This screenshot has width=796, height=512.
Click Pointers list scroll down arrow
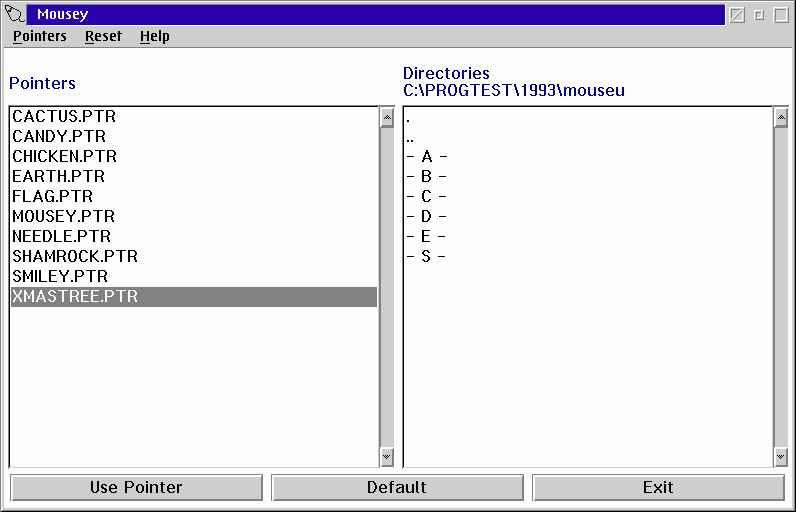(387, 457)
